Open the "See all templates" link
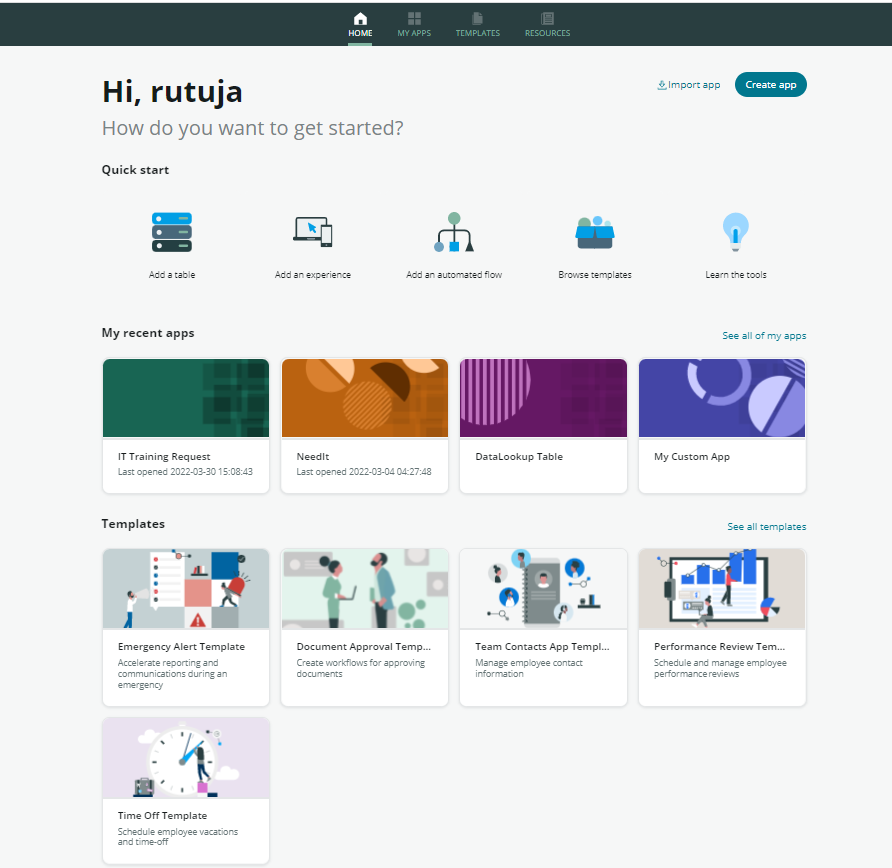This screenshot has width=892, height=868. click(766, 526)
